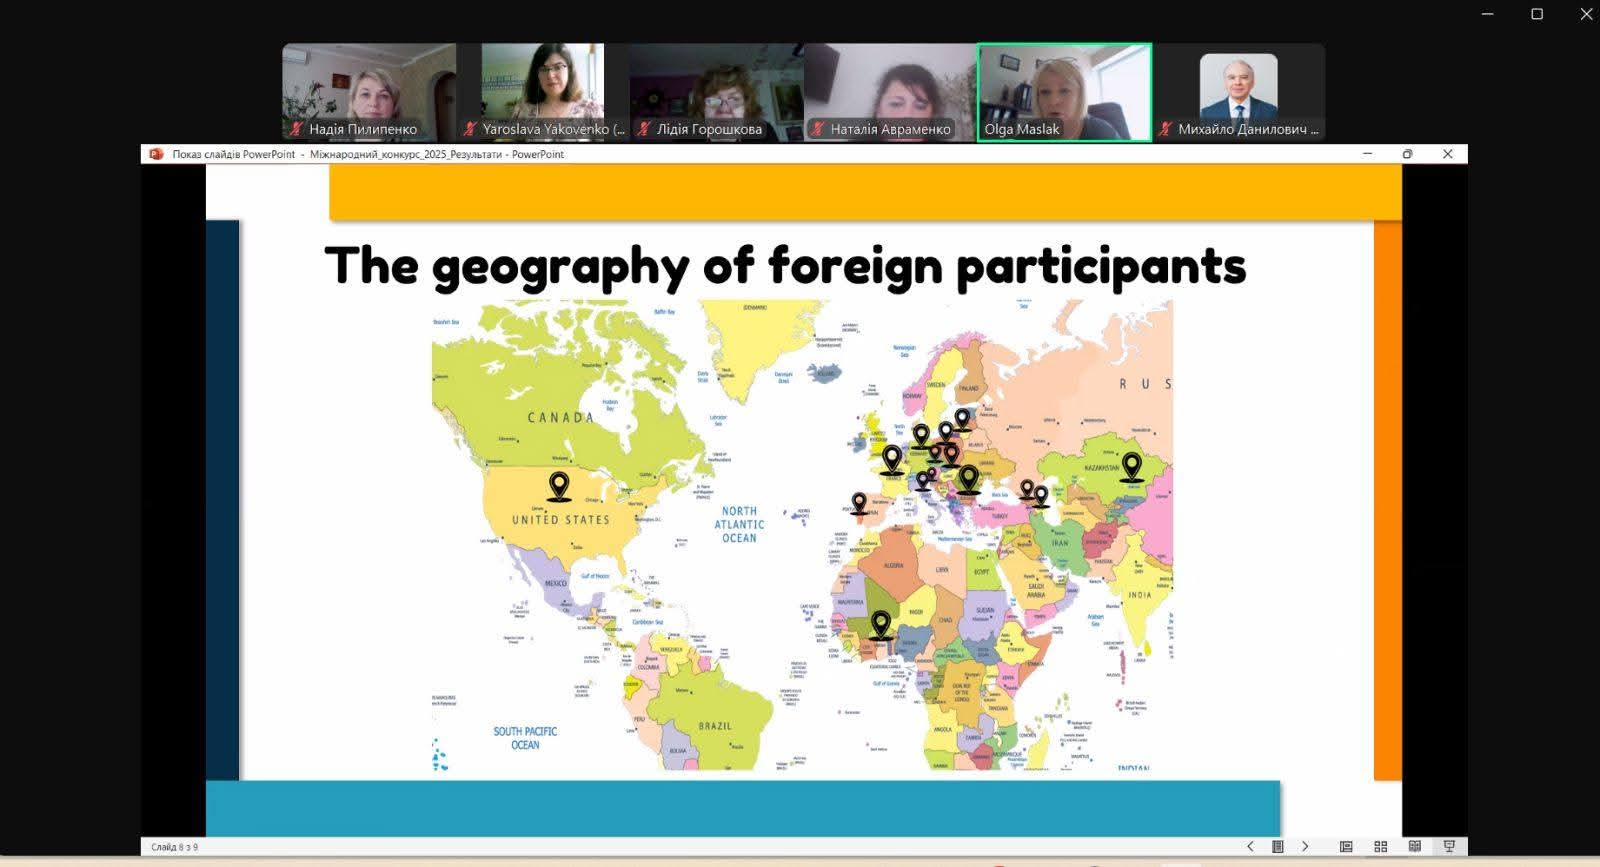Select Наталія Авраменко video thumbnail
This screenshot has width=1600, height=867.
click(x=891, y=92)
